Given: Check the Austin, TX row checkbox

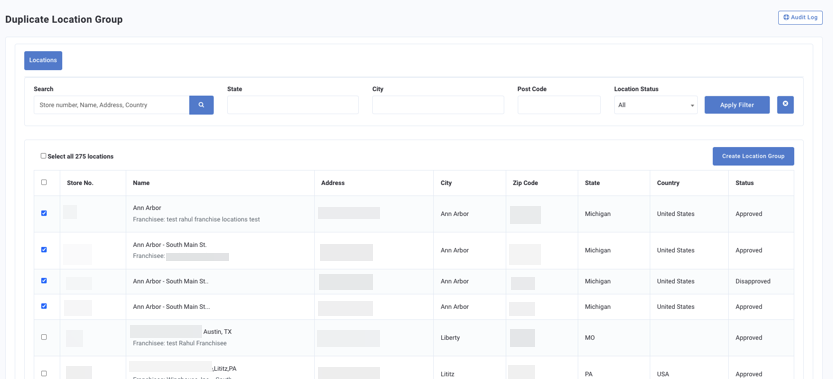Looking at the screenshot, I should [44, 337].
